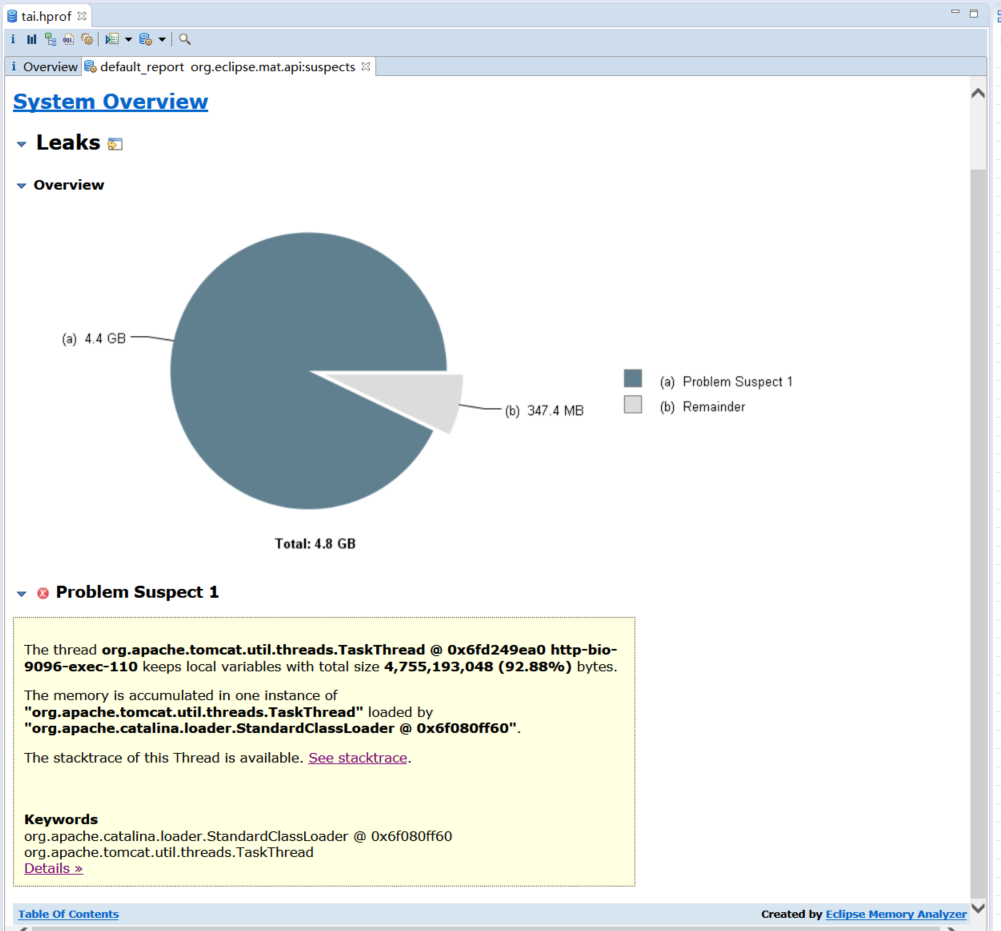Image resolution: width=1001 pixels, height=931 pixels.
Task: Click the scroll down arrow of report
Action: pos(978,908)
